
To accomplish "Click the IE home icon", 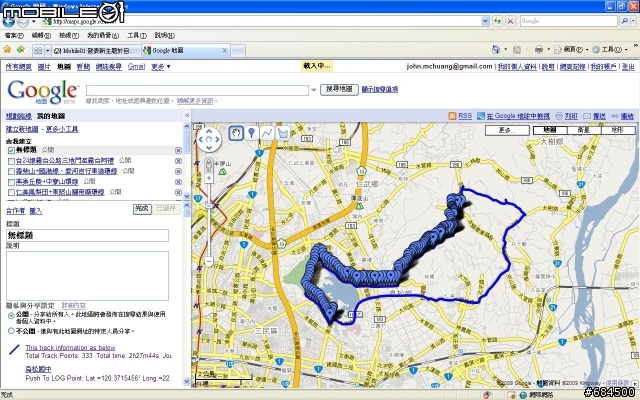I will [x=496, y=50].
